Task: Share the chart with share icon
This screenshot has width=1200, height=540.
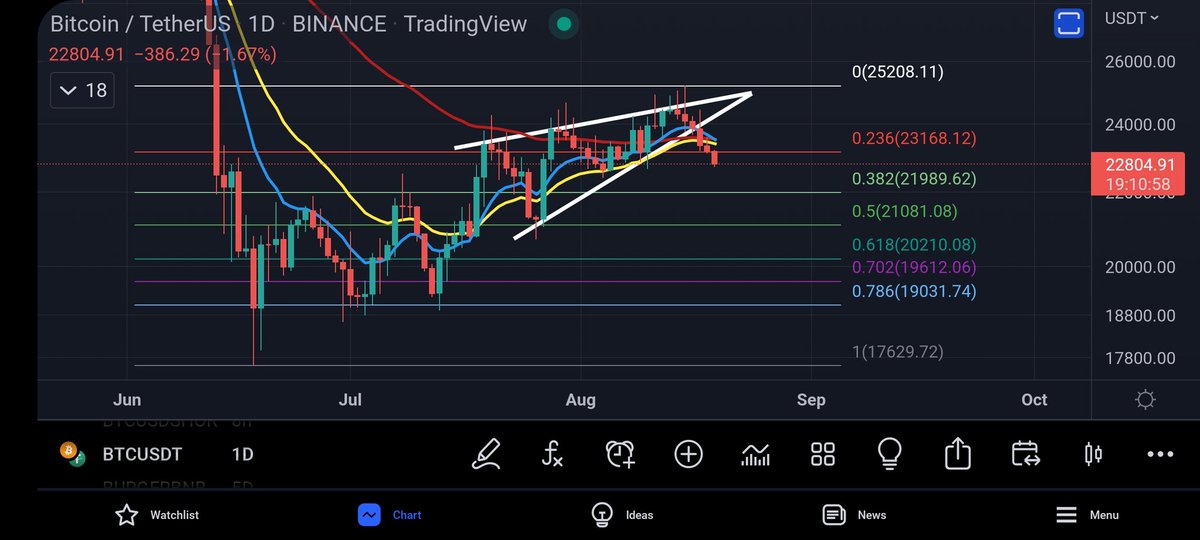Action: point(958,454)
